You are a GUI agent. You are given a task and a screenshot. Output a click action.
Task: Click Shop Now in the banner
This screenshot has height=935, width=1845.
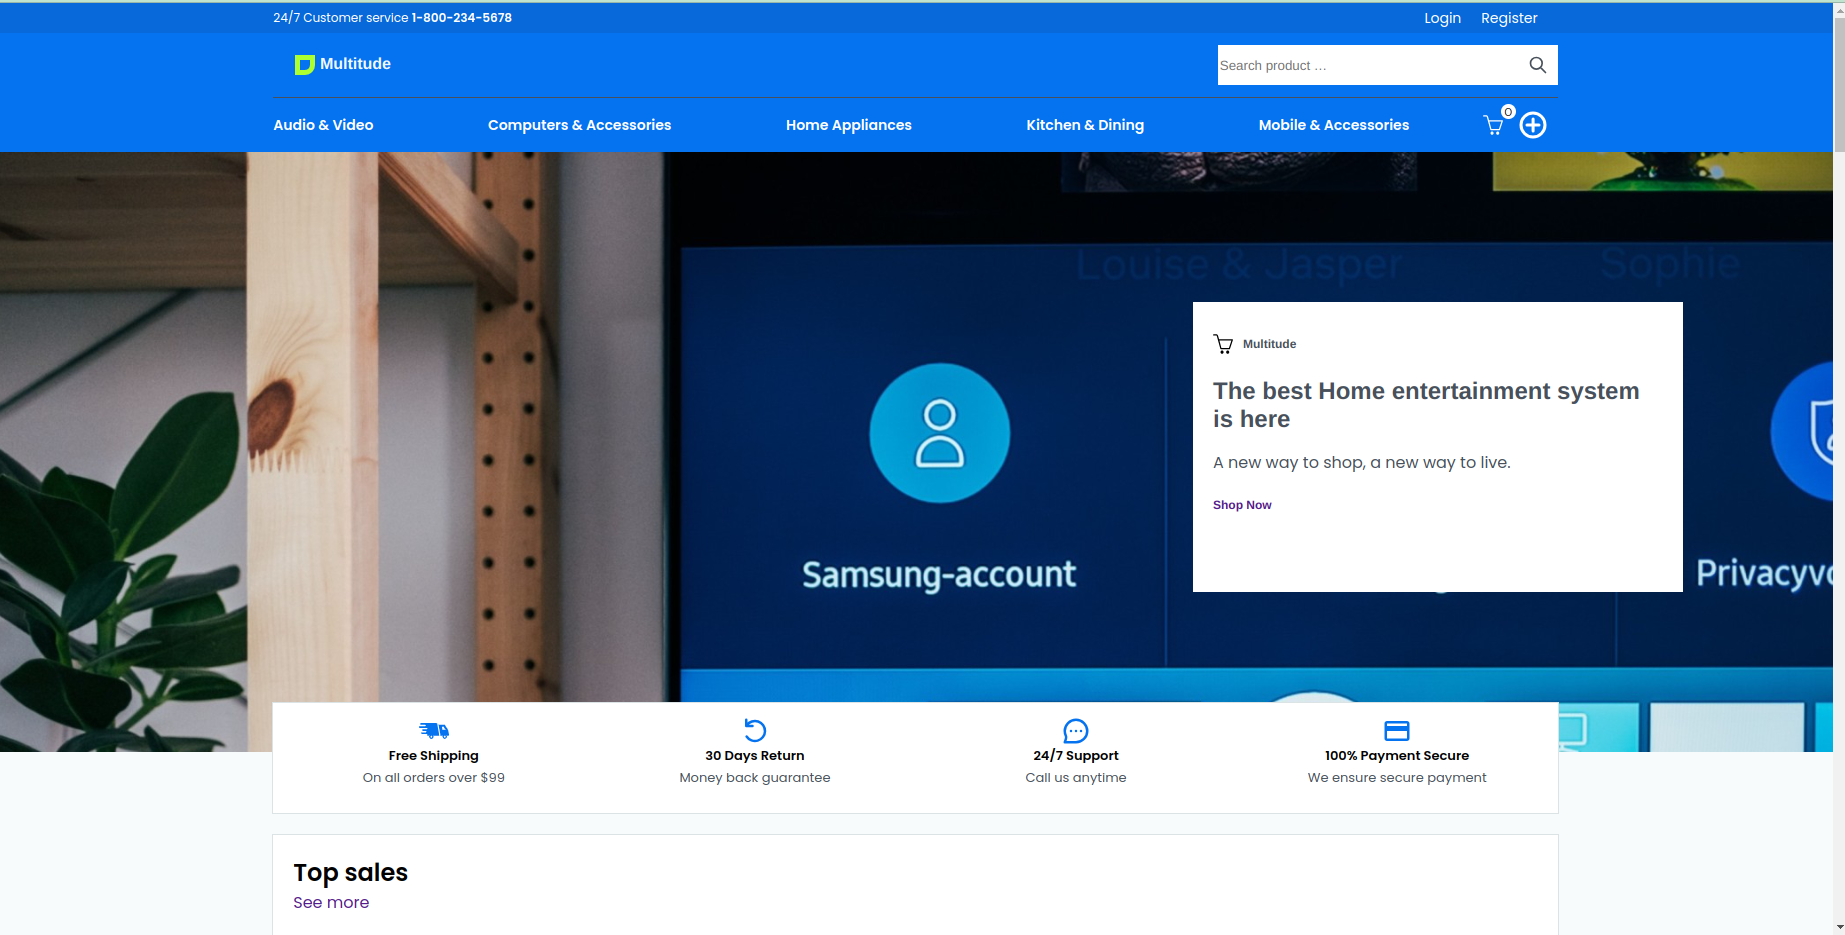pyautogui.click(x=1242, y=505)
